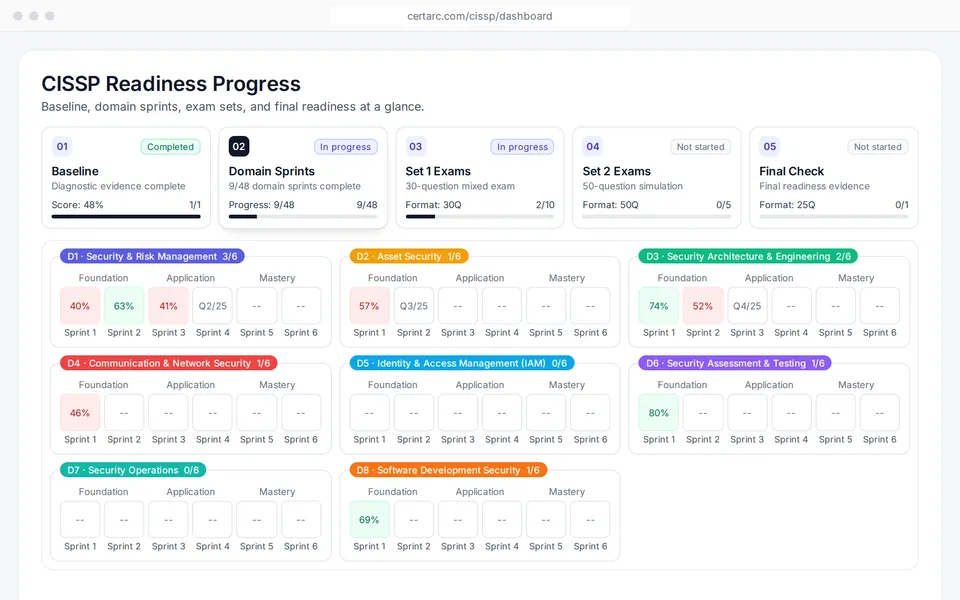Select the D1 Sprint 2 tile at 63%
Image resolution: width=960 pixels, height=600 pixels.
124,306
